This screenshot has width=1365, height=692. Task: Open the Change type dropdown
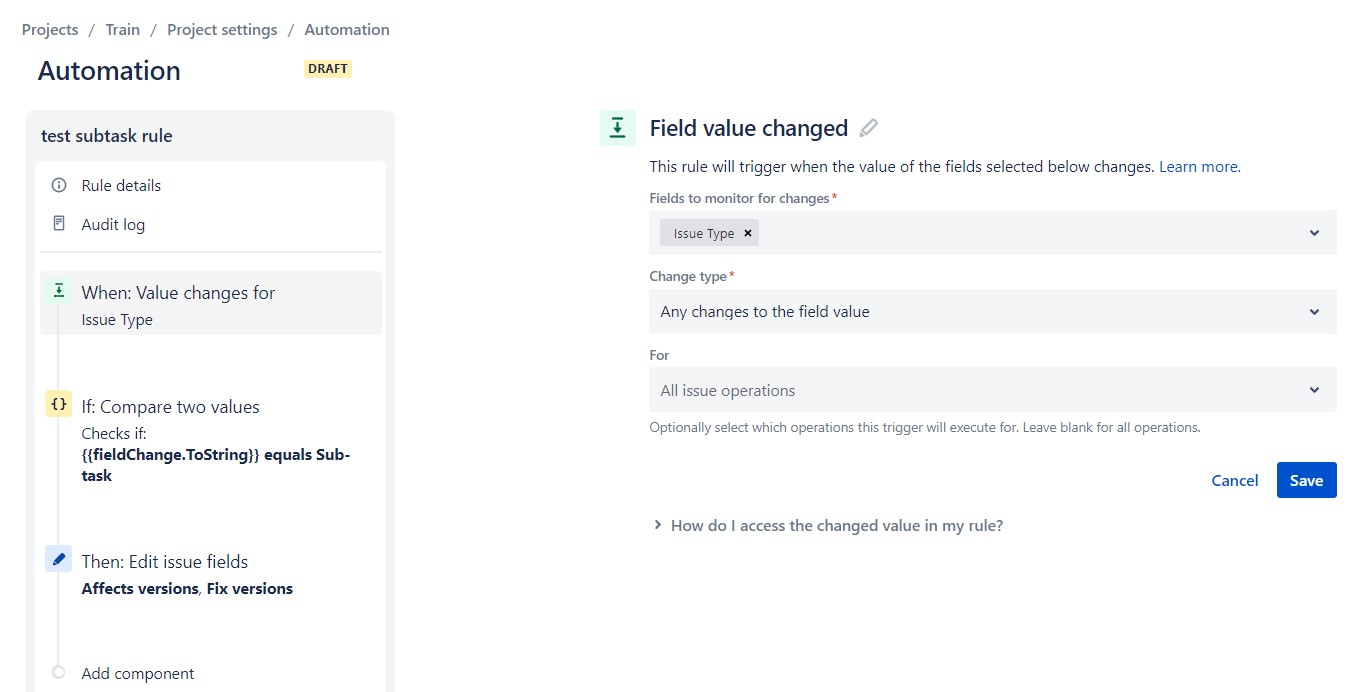pyautogui.click(x=1314, y=311)
